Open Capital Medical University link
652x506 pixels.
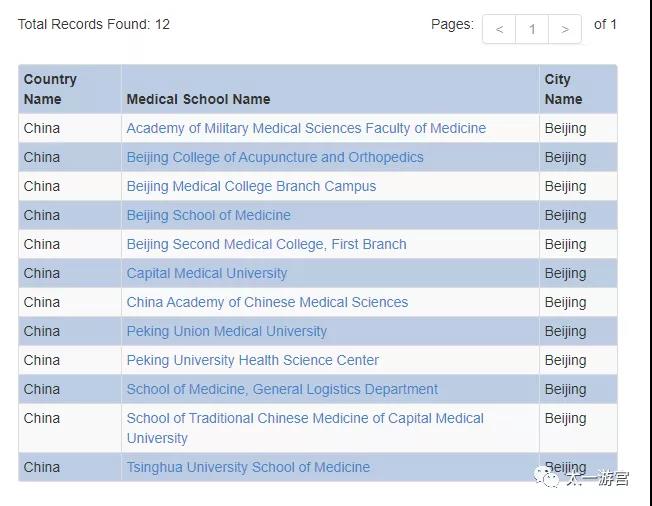(207, 273)
